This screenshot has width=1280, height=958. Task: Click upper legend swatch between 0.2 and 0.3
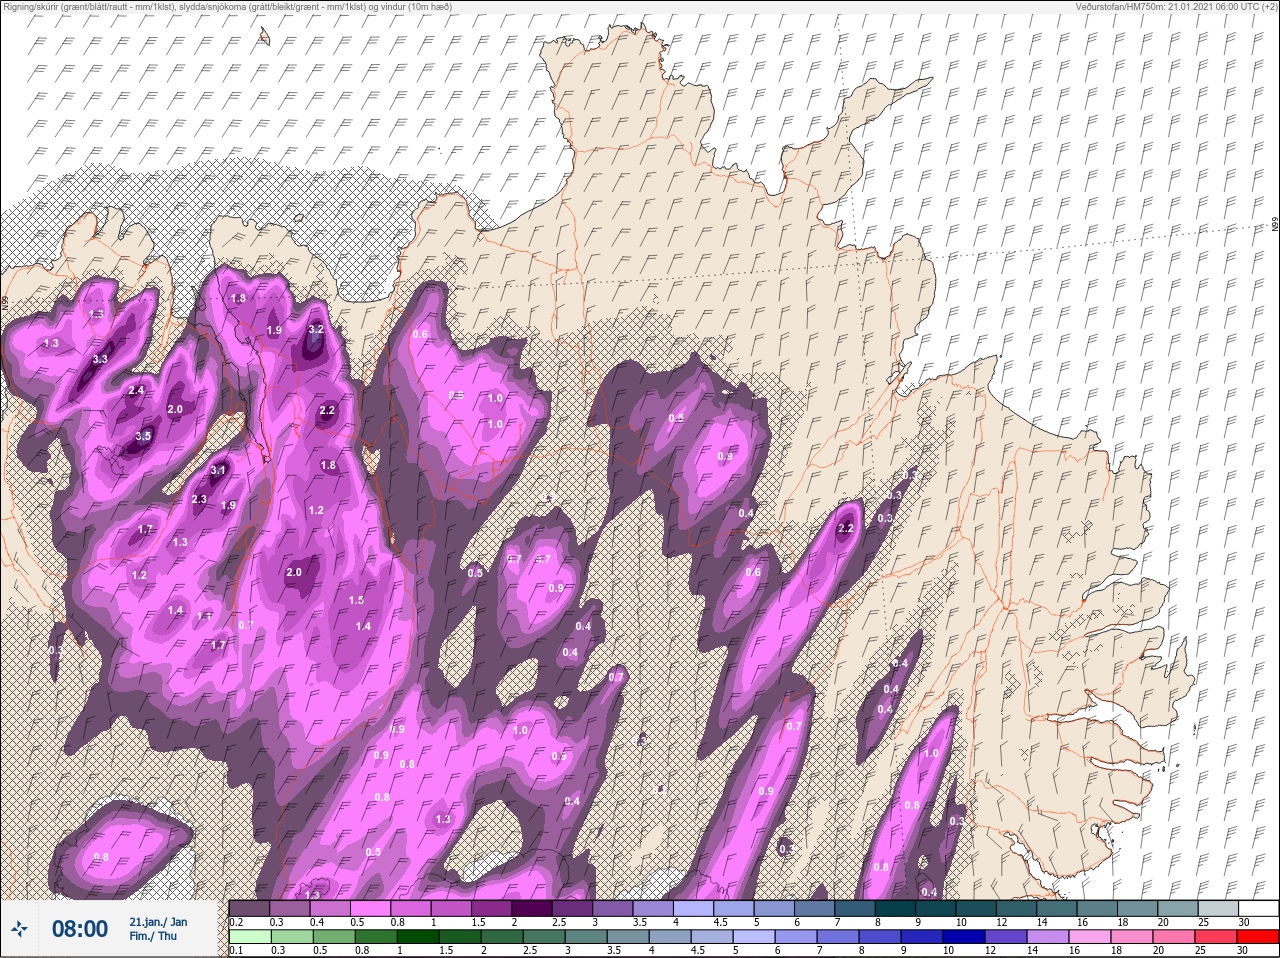click(x=249, y=909)
